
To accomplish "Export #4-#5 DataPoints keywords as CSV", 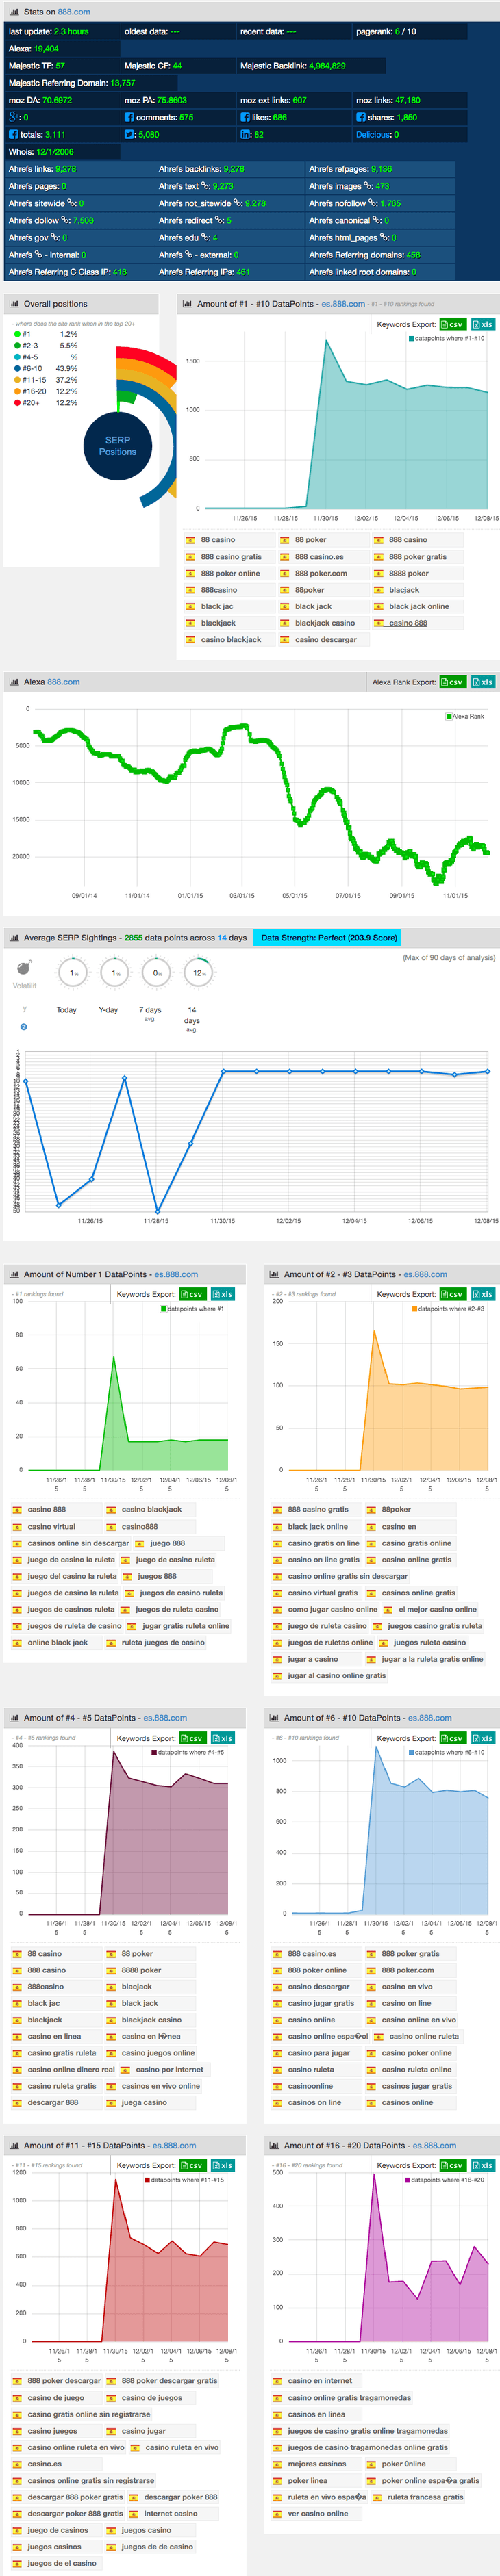I will 192,1738.
